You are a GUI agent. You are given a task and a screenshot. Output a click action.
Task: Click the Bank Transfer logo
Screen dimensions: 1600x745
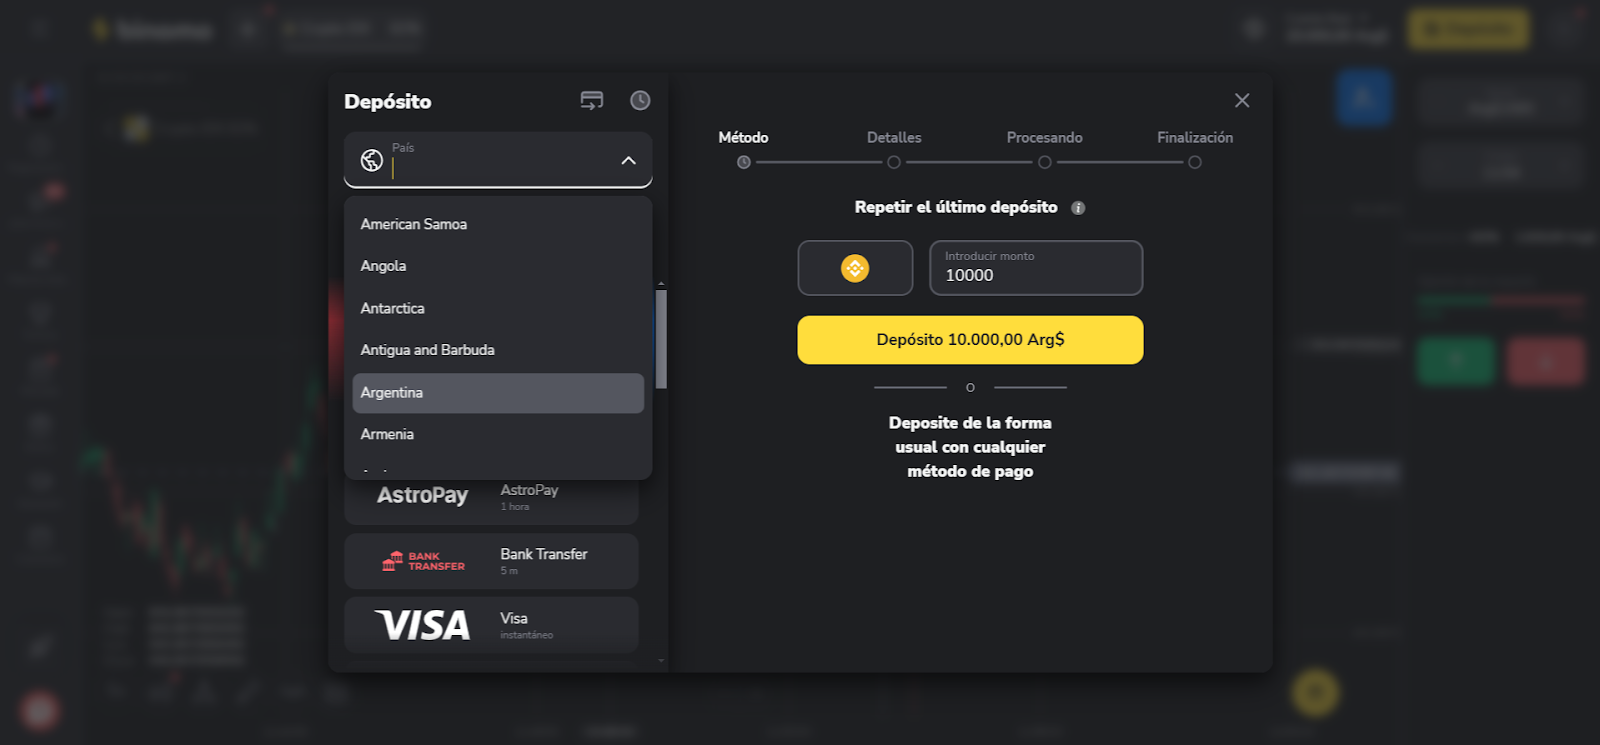click(x=423, y=561)
